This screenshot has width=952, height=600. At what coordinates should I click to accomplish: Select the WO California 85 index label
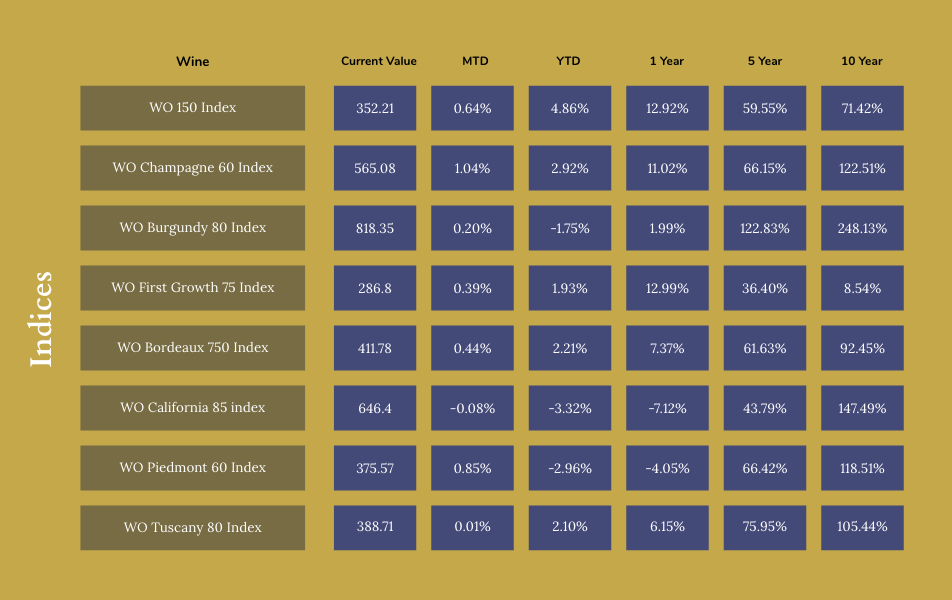click(193, 408)
